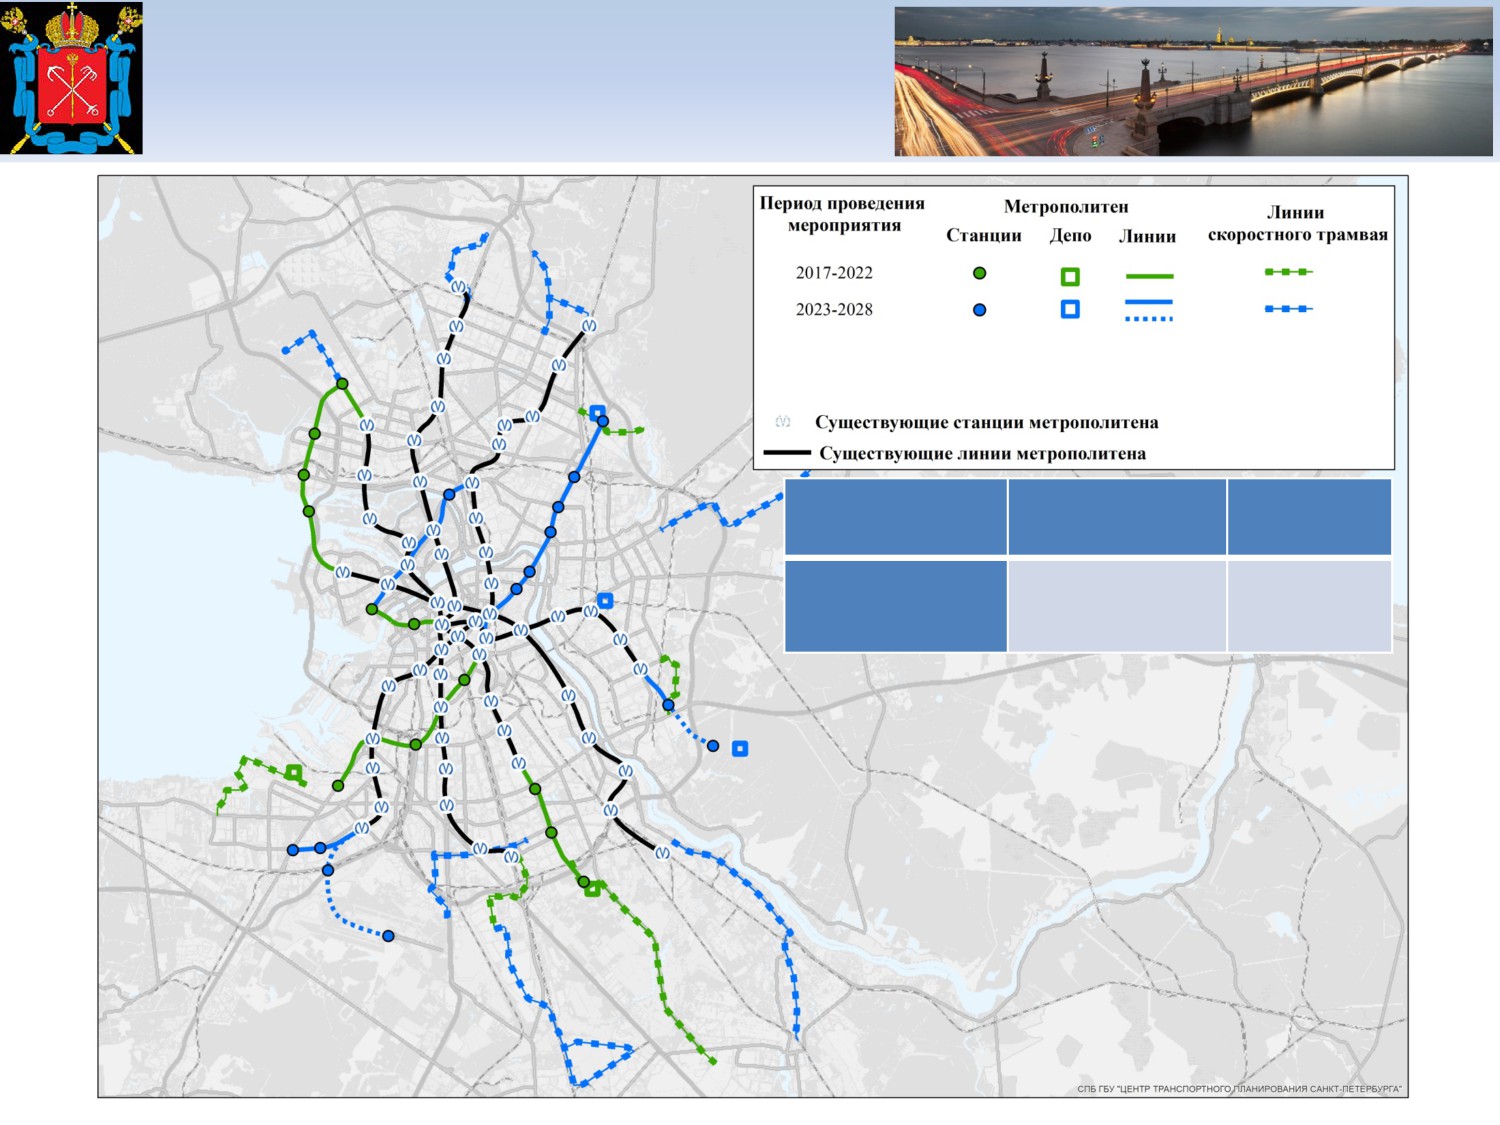This screenshot has height=1125, width=1500.
Task: Select the '2023-2028' period label
Action: (x=834, y=310)
